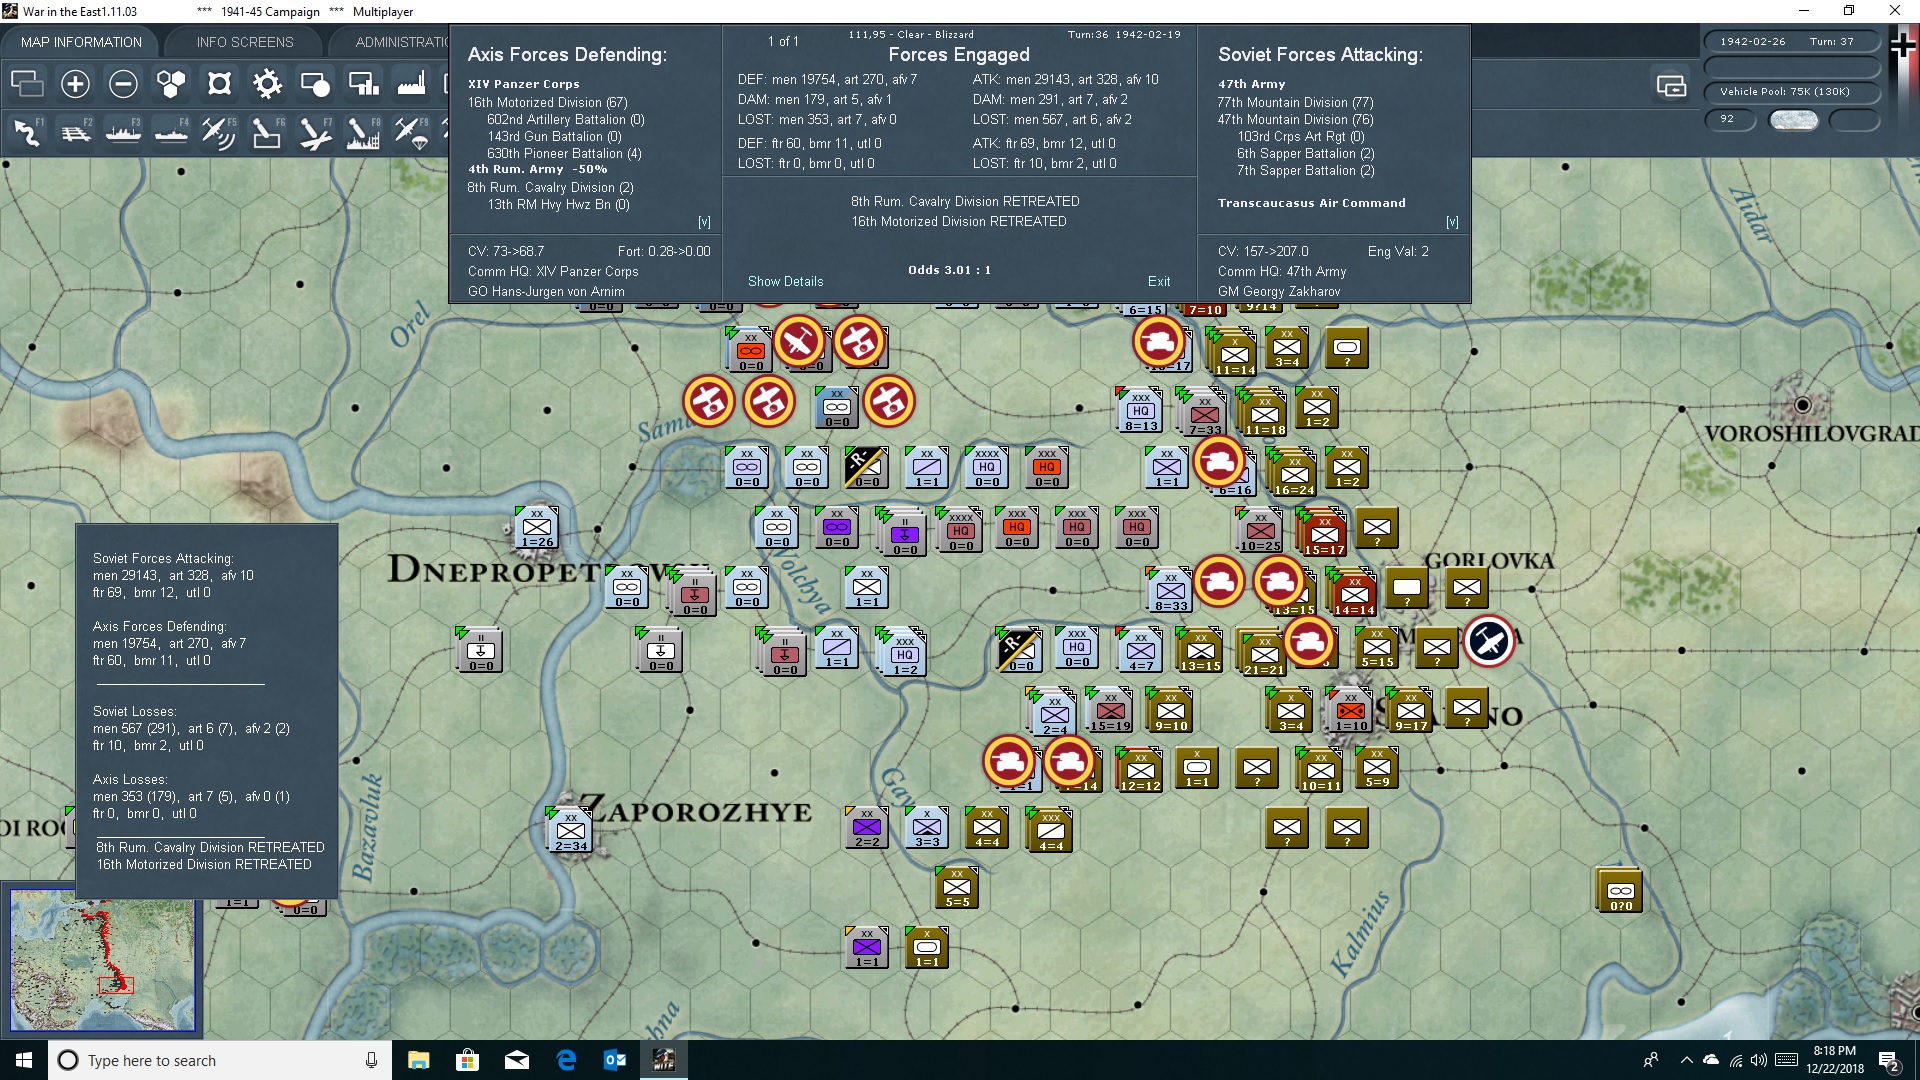The width and height of the screenshot is (1920, 1080).
Task: Expand Soviet attacking forces list arrow
Action: [x=1452, y=222]
